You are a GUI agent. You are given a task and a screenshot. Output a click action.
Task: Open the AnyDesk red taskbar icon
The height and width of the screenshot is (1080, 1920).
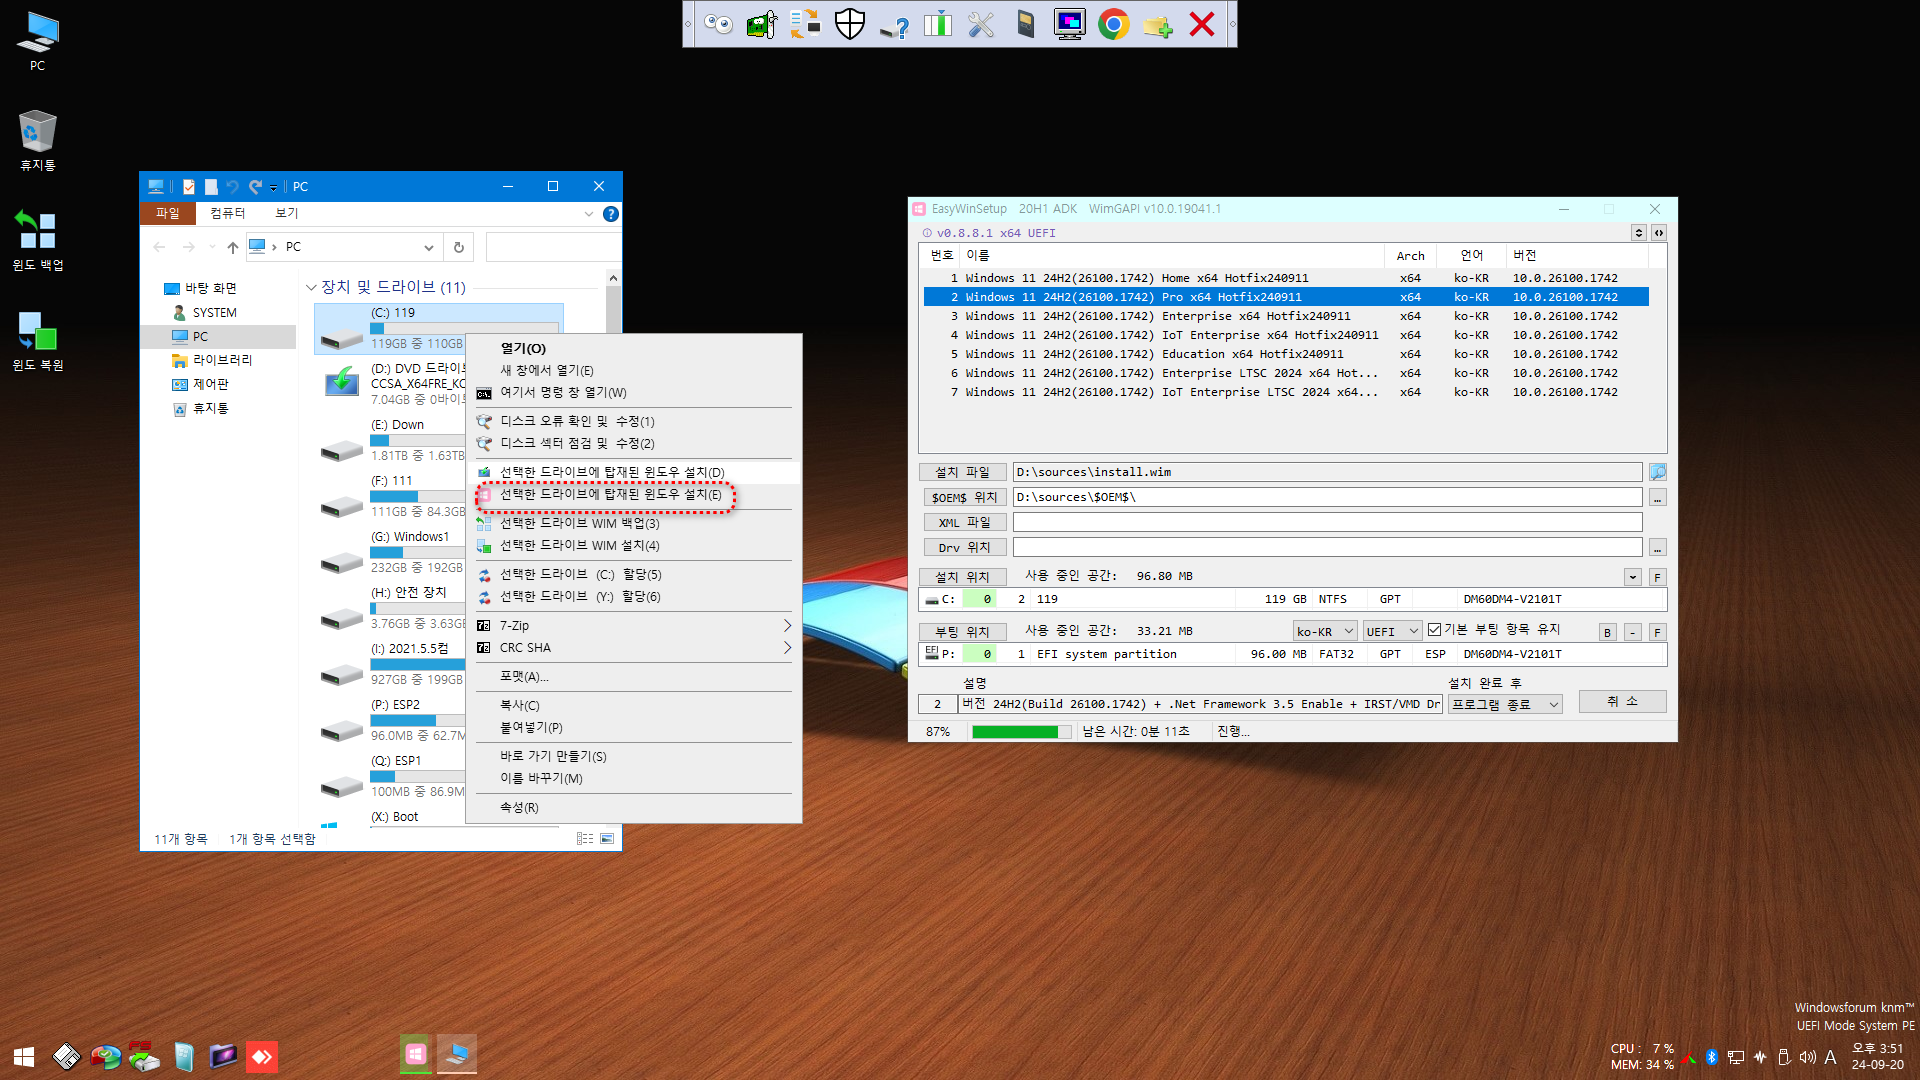(262, 1057)
